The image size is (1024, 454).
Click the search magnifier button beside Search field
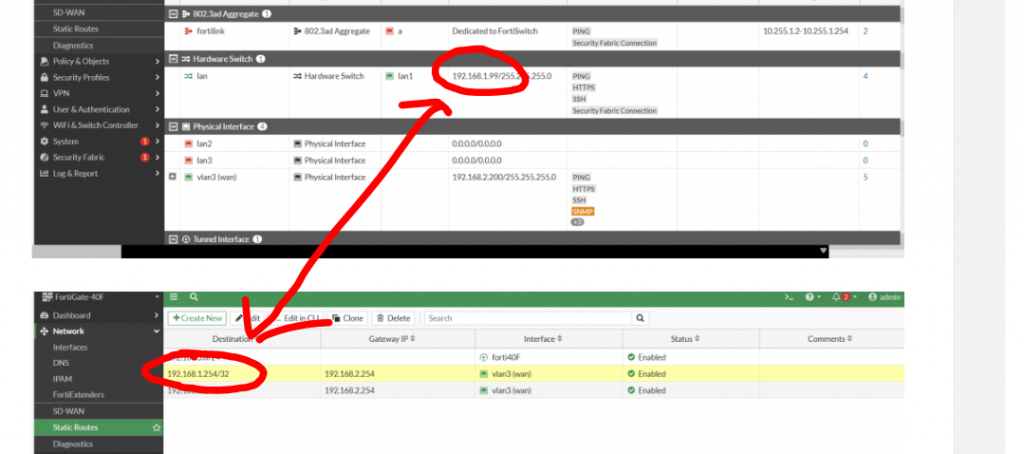640,318
